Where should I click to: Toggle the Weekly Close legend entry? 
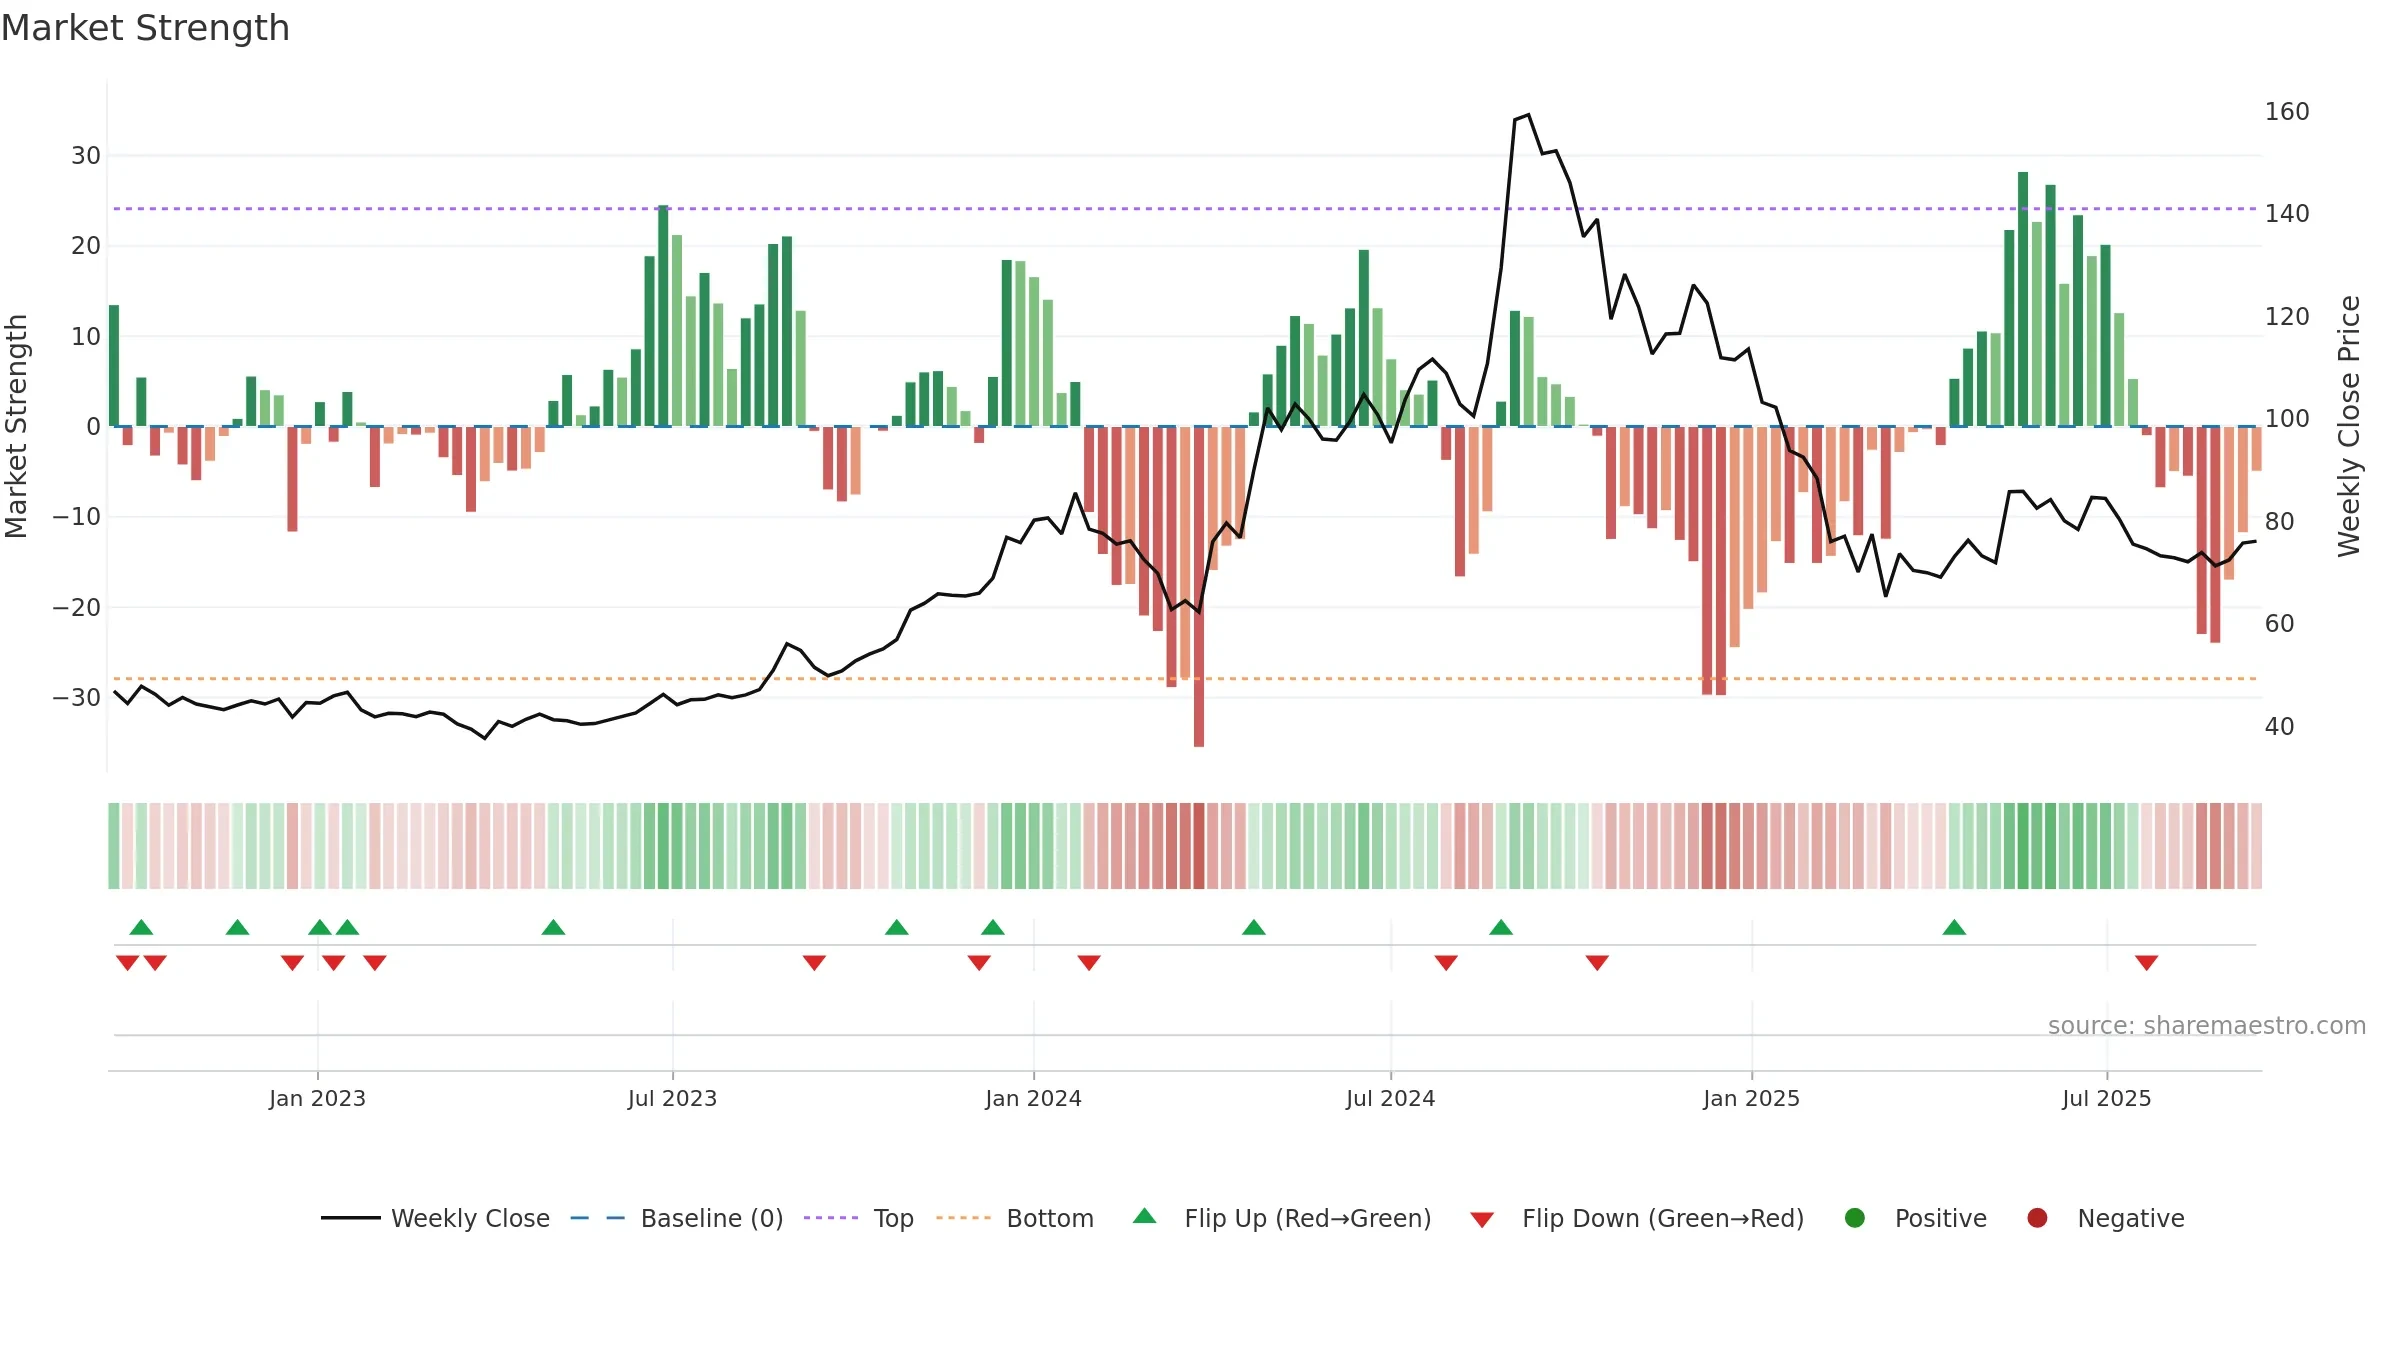[x=435, y=1218]
